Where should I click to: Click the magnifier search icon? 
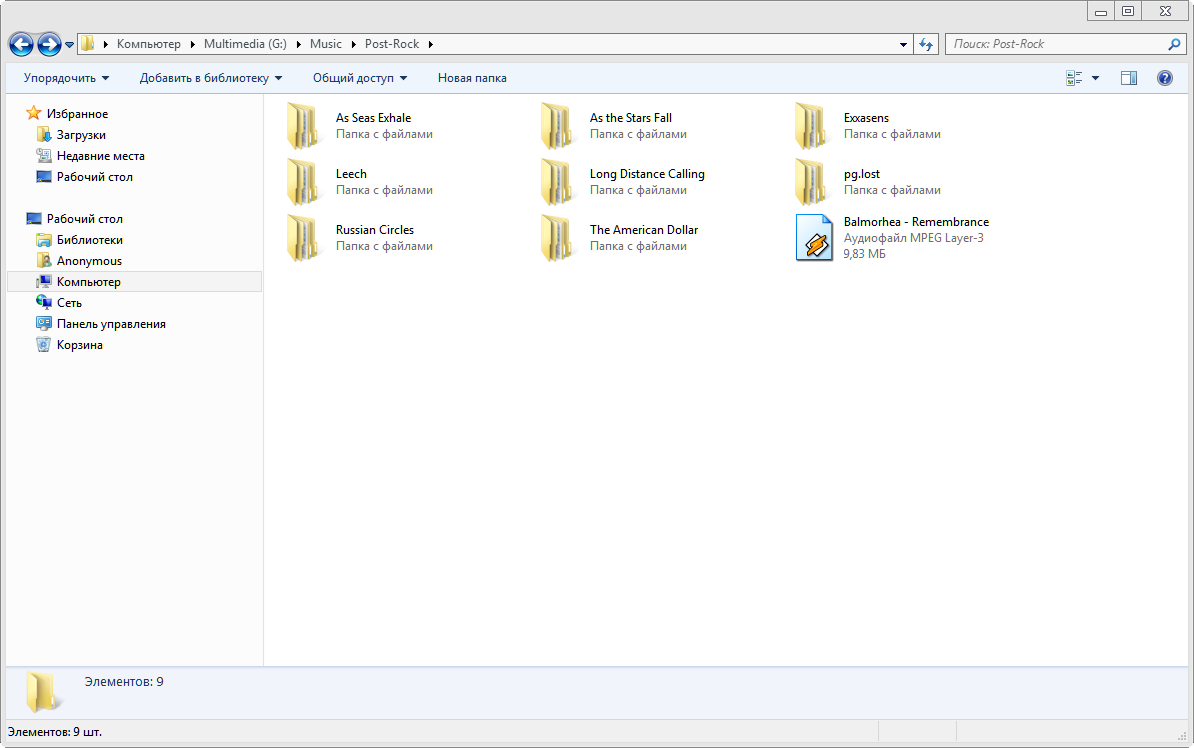pos(1174,44)
